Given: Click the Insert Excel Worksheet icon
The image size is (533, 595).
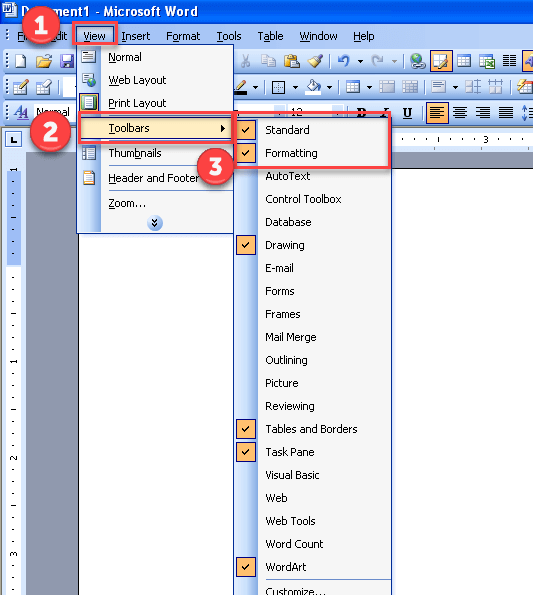Looking at the screenshot, I should tap(487, 61).
